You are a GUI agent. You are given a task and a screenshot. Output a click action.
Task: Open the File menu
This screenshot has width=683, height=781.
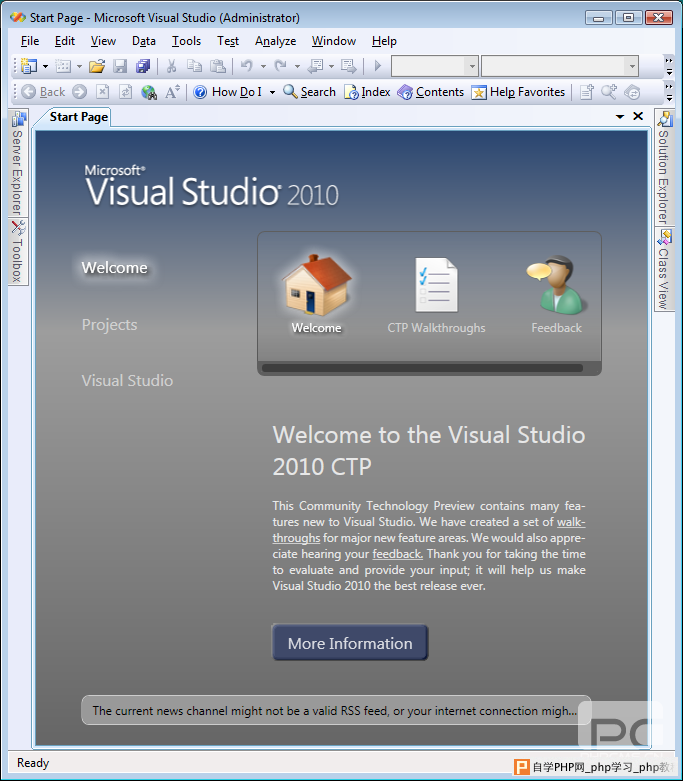point(30,41)
